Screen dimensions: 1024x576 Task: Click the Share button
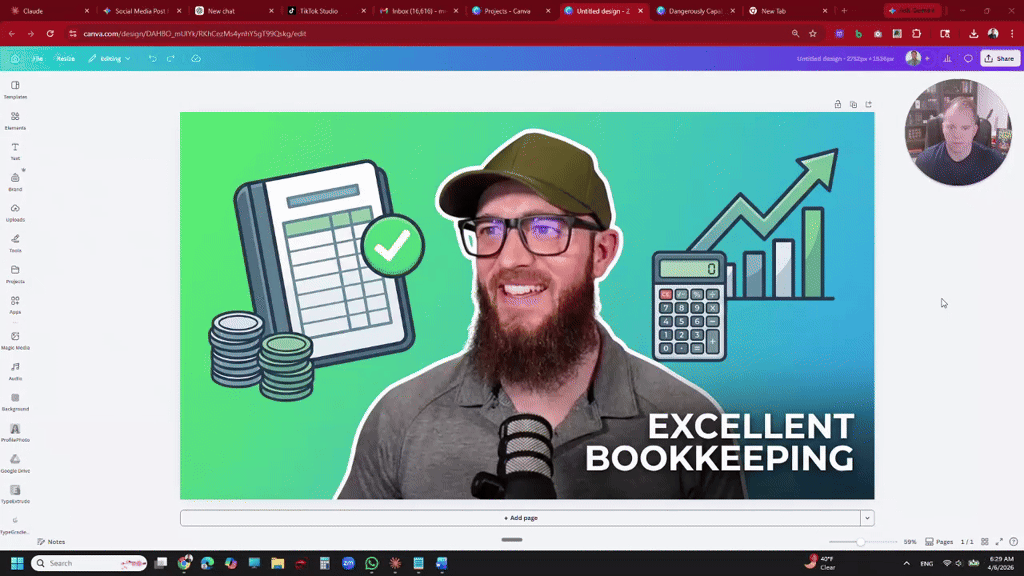pyautogui.click(x=1000, y=58)
